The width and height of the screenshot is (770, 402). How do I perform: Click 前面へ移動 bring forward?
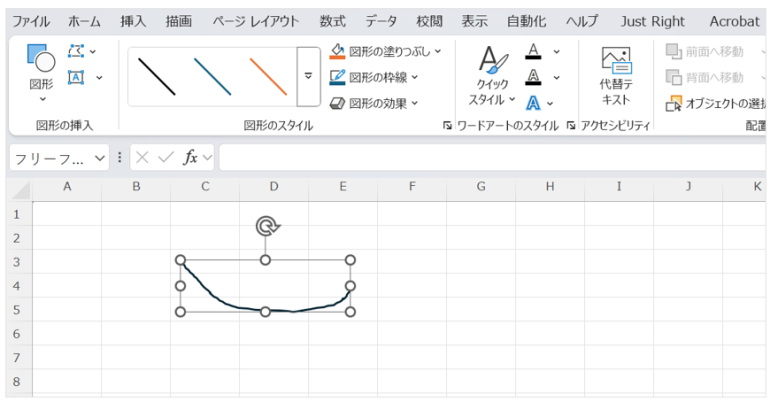click(x=705, y=52)
